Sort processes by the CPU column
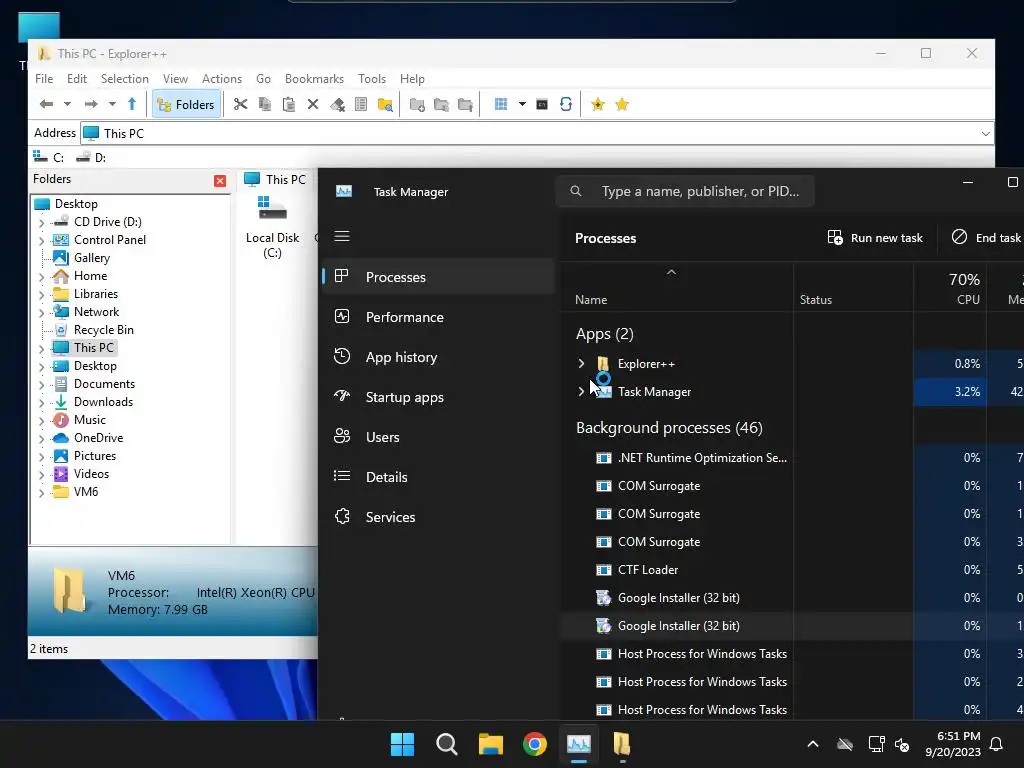Viewport: 1024px width, 768px height. [950, 289]
